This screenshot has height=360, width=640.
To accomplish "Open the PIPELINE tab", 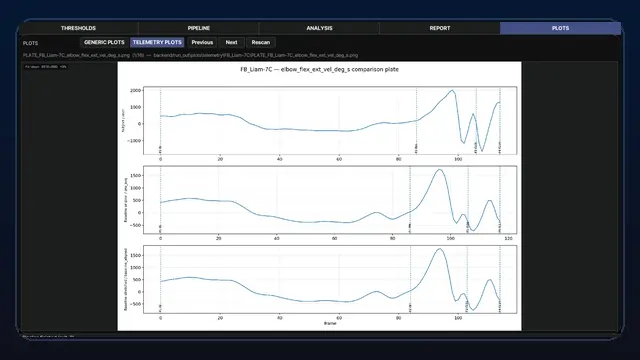I will coord(199,28).
